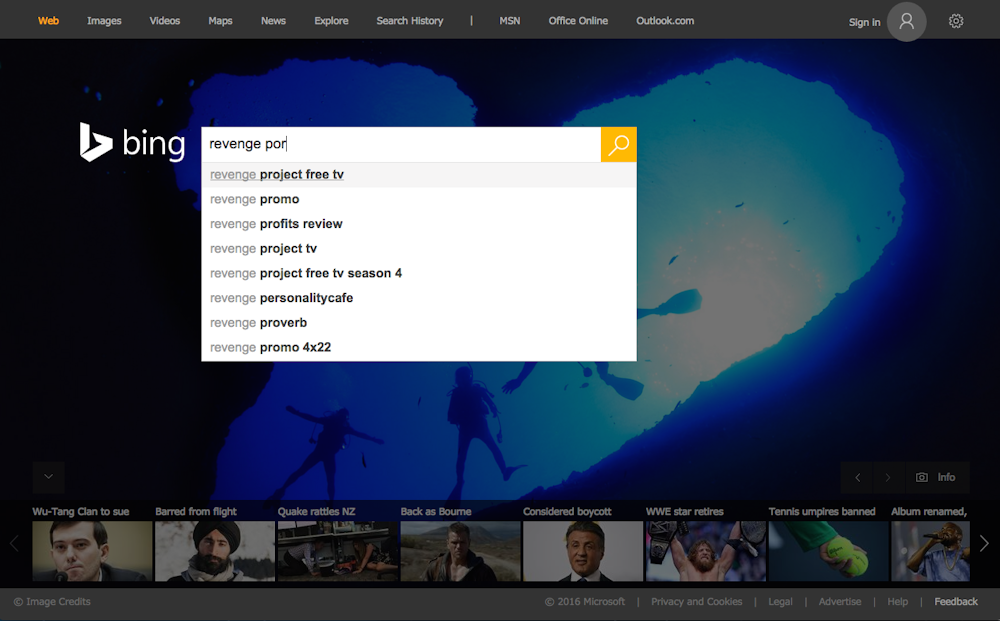Open the Advertise footer link
This screenshot has width=1000, height=621.
coord(839,601)
